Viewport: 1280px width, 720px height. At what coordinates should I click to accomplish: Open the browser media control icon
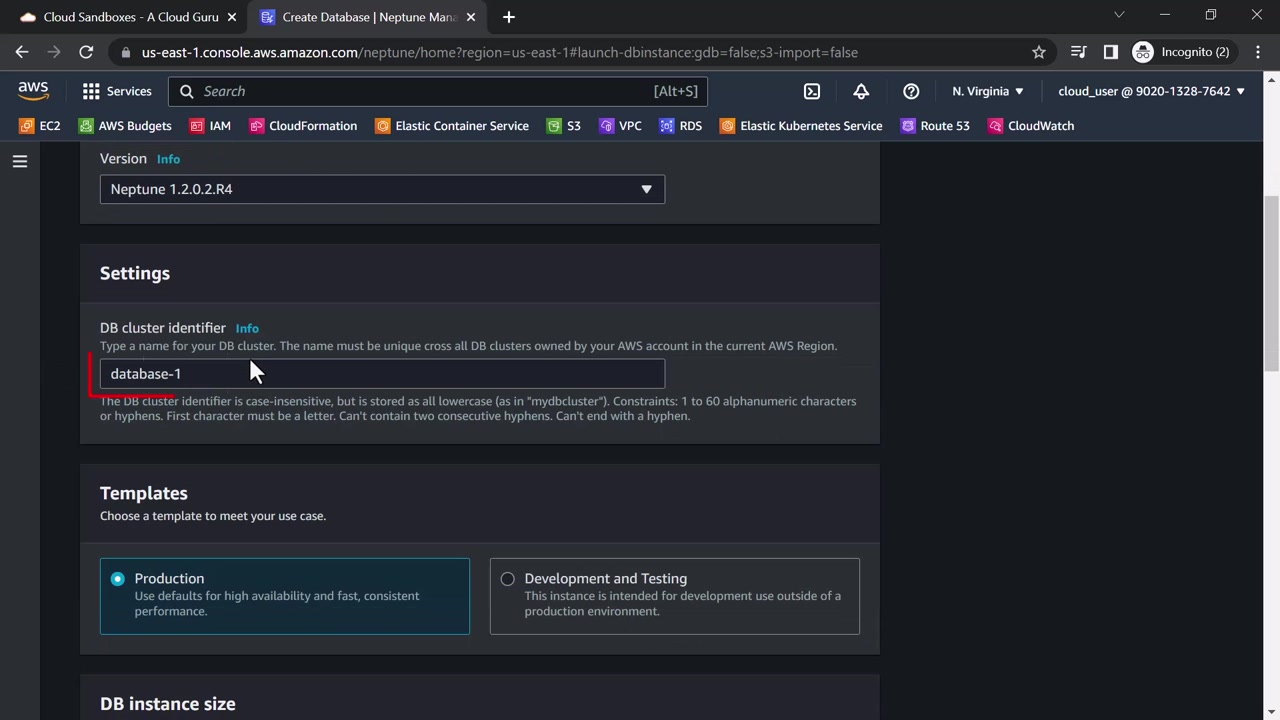coord(1078,52)
